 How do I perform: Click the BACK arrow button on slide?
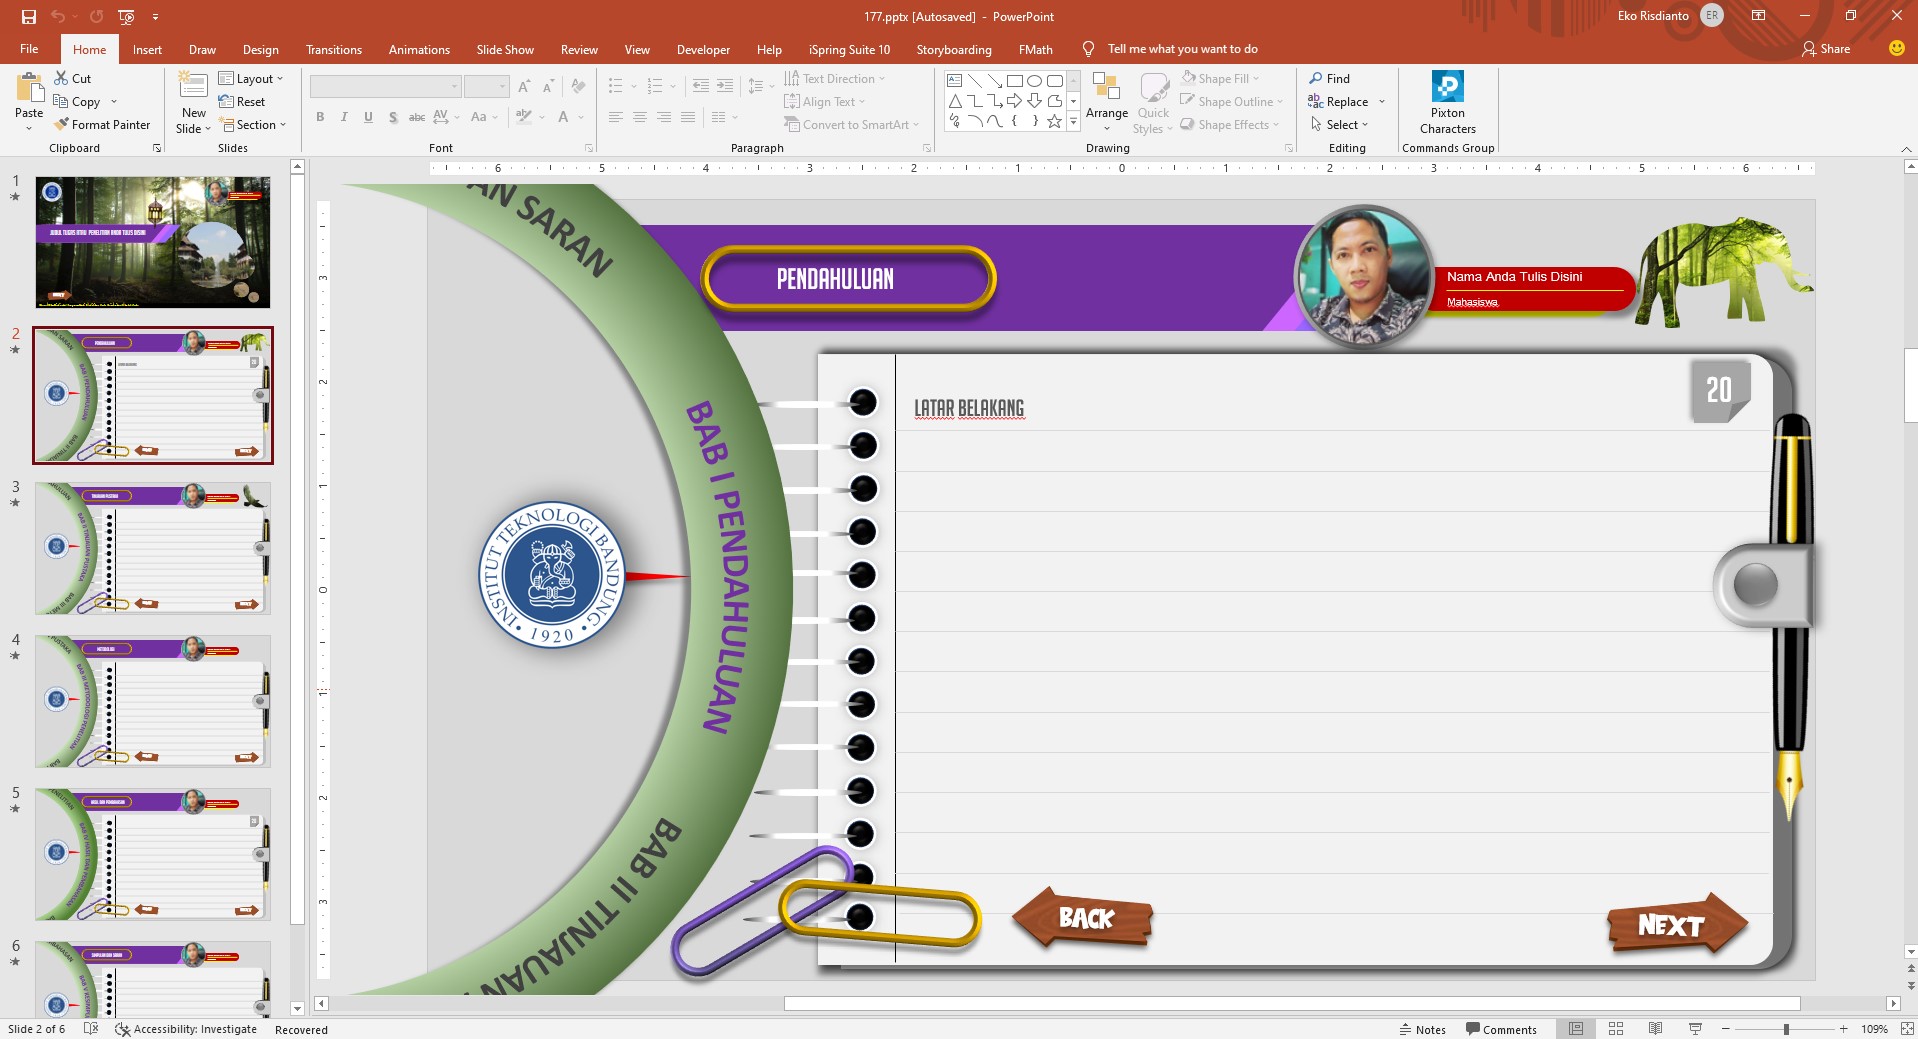[x=1082, y=917]
